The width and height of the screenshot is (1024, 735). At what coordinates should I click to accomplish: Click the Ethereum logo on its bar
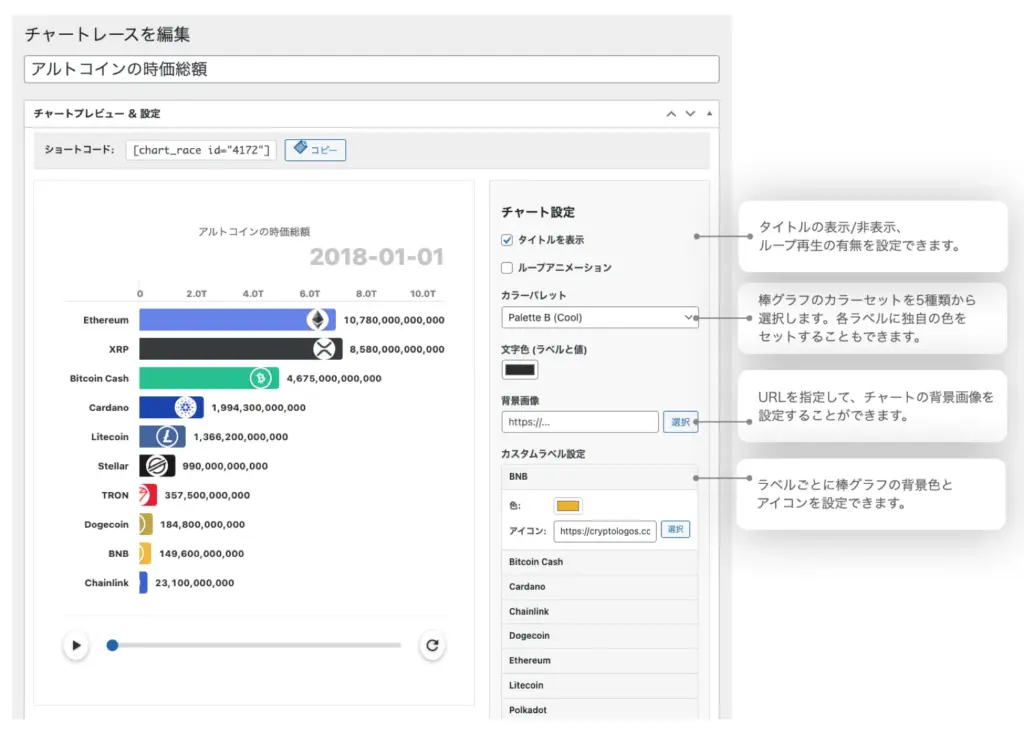coord(318,320)
